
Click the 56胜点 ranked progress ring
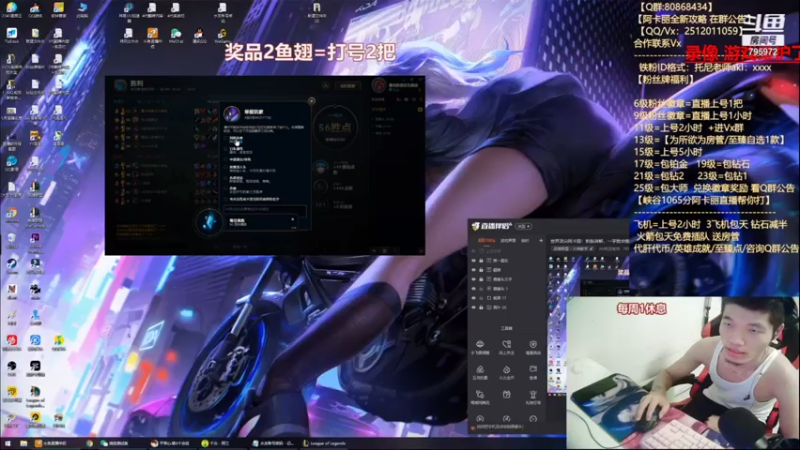335,128
